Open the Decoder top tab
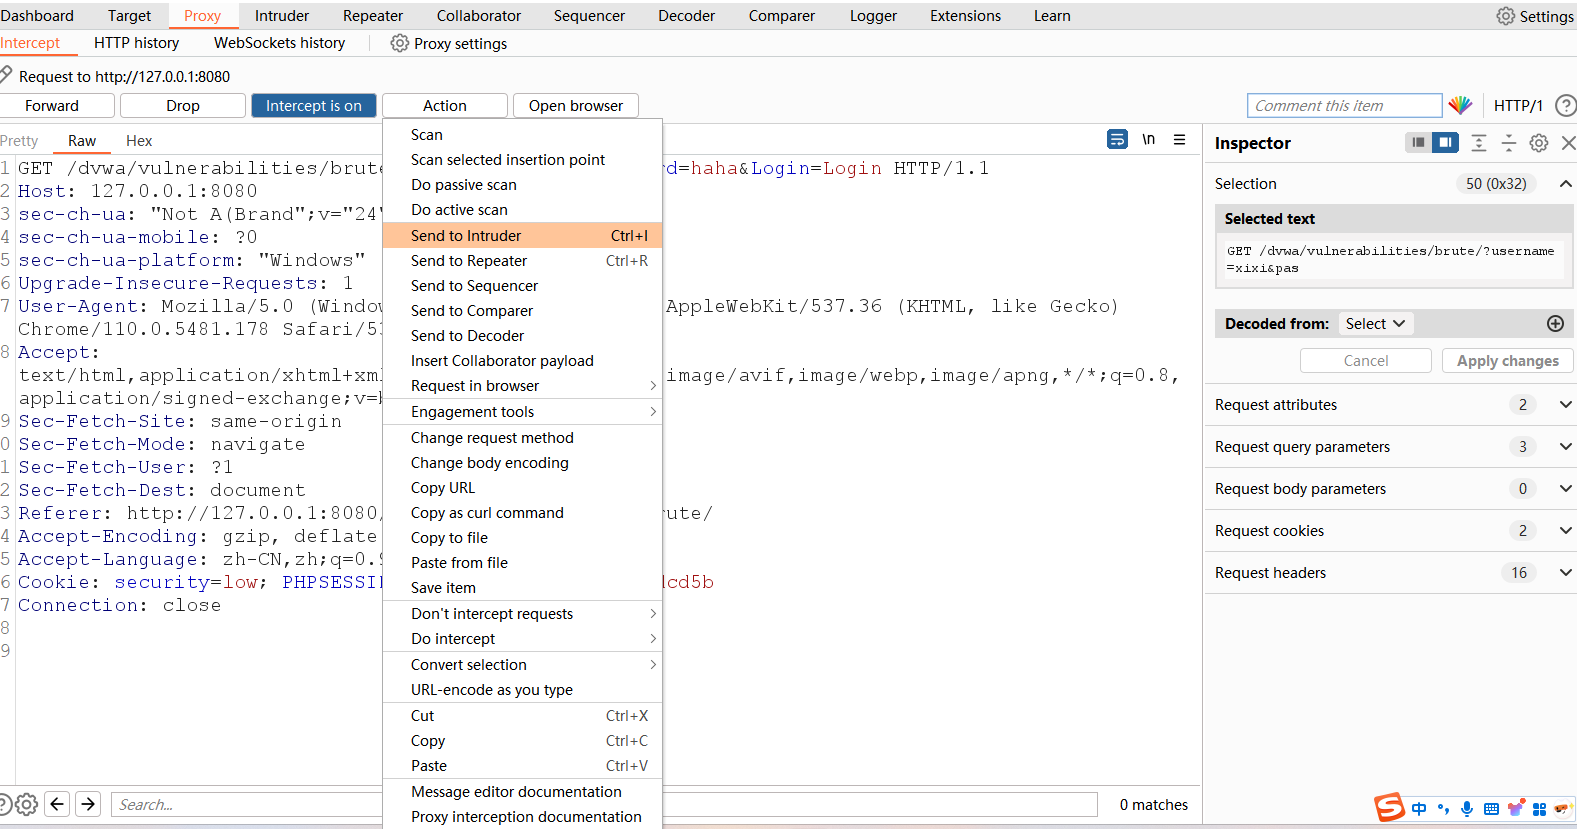Screen dimensions: 1577x829 pyautogui.click(x=686, y=15)
